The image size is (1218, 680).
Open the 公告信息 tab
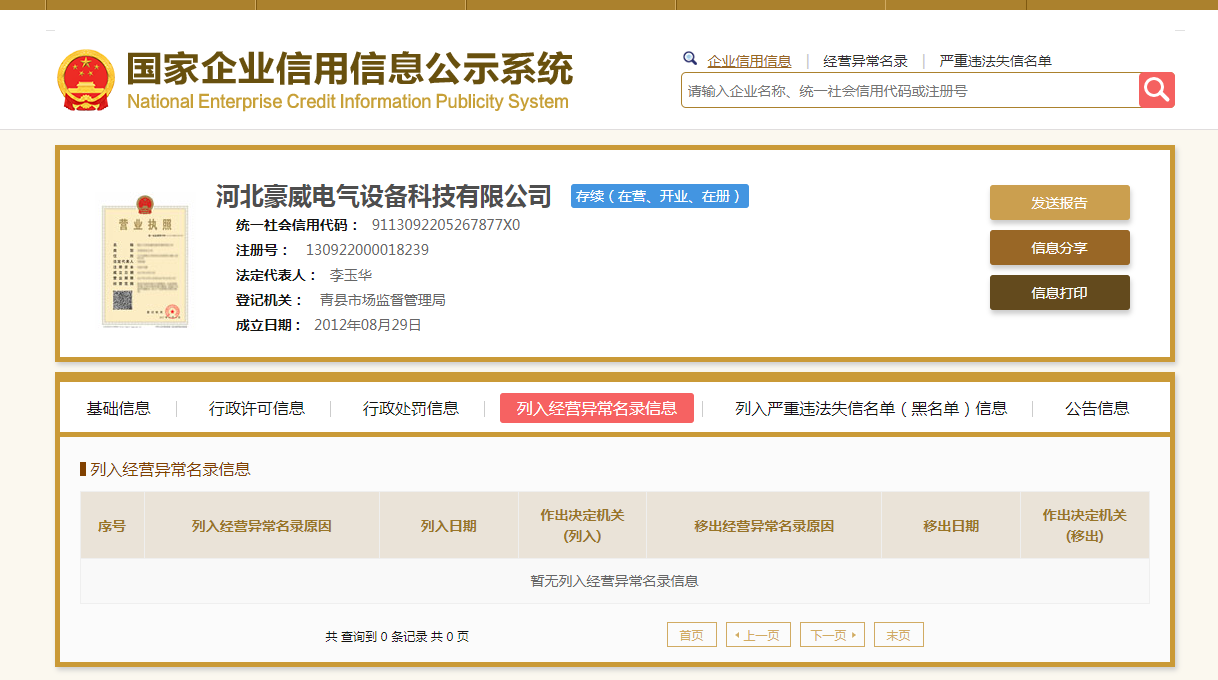[1097, 408]
